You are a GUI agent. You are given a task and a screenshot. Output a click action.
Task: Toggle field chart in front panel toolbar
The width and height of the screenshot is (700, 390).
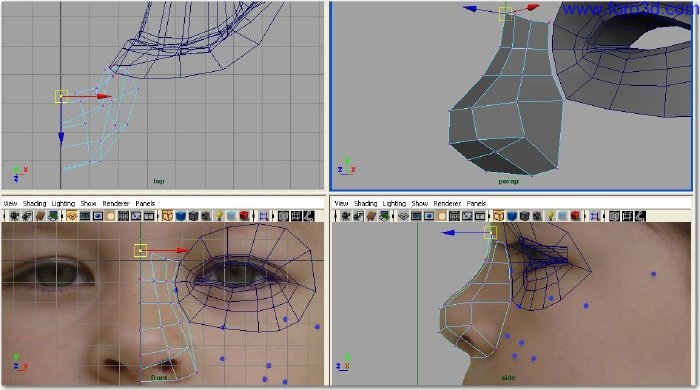[x=123, y=216]
